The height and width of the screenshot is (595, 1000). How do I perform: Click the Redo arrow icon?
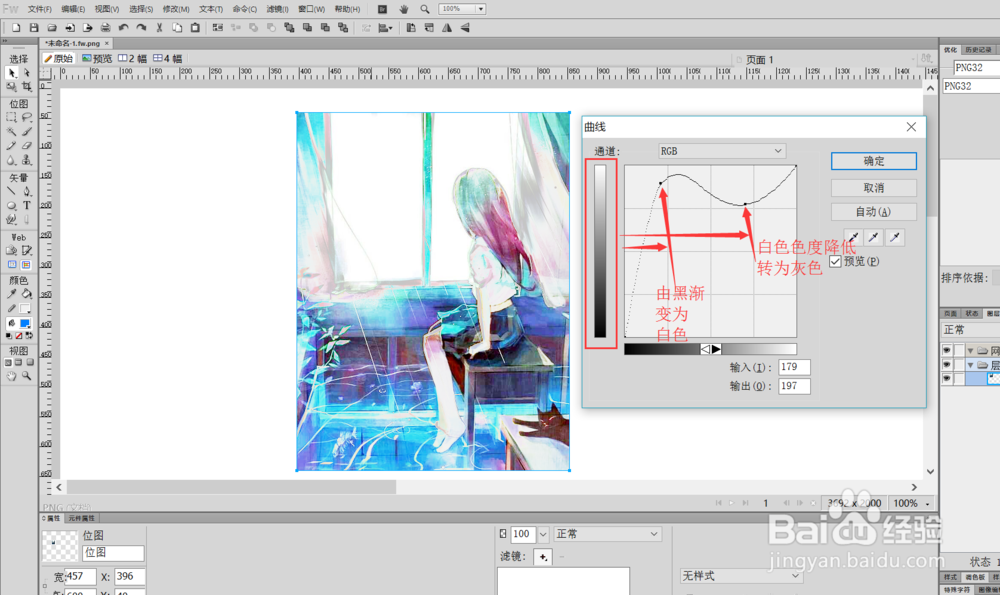click(141, 27)
